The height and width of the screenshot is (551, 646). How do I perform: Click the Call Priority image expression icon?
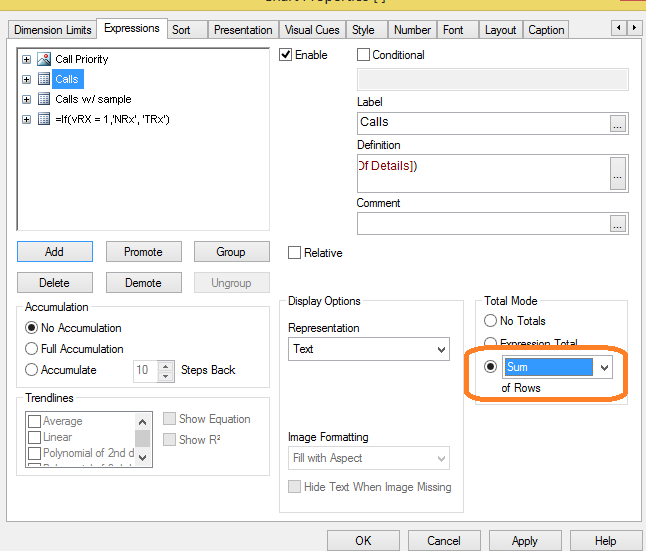[43, 59]
